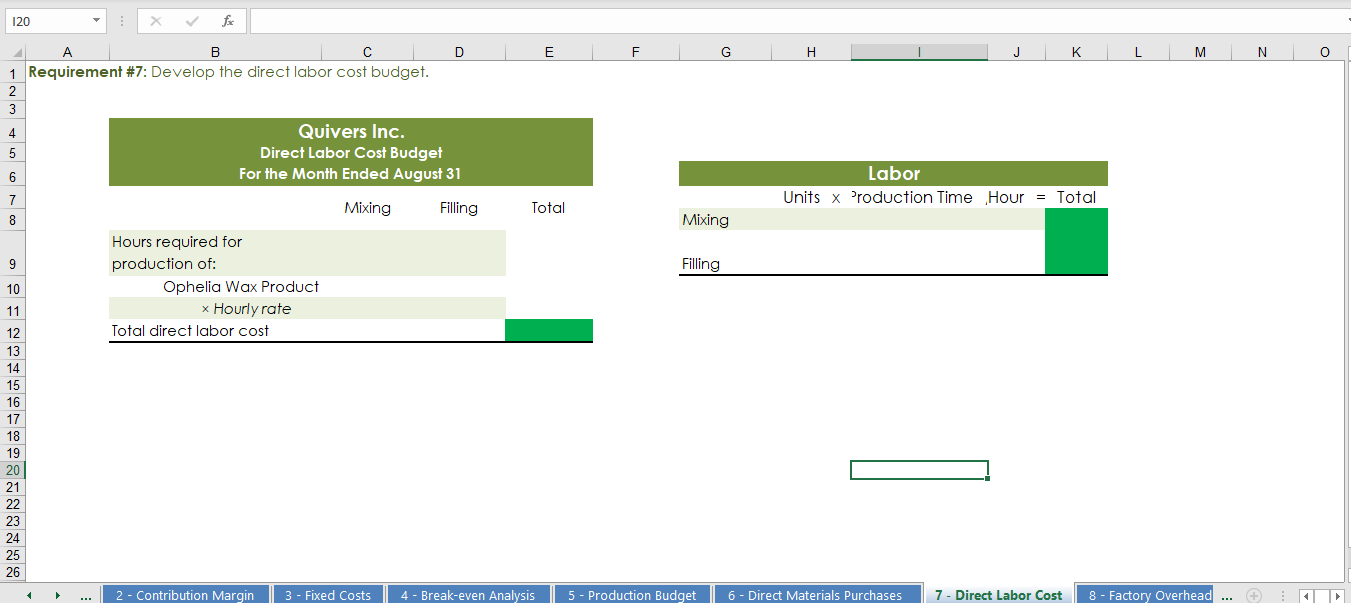The width and height of the screenshot is (1351, 603).
Task: Click the Units heading in Labor table
Action: pos(801,197)
